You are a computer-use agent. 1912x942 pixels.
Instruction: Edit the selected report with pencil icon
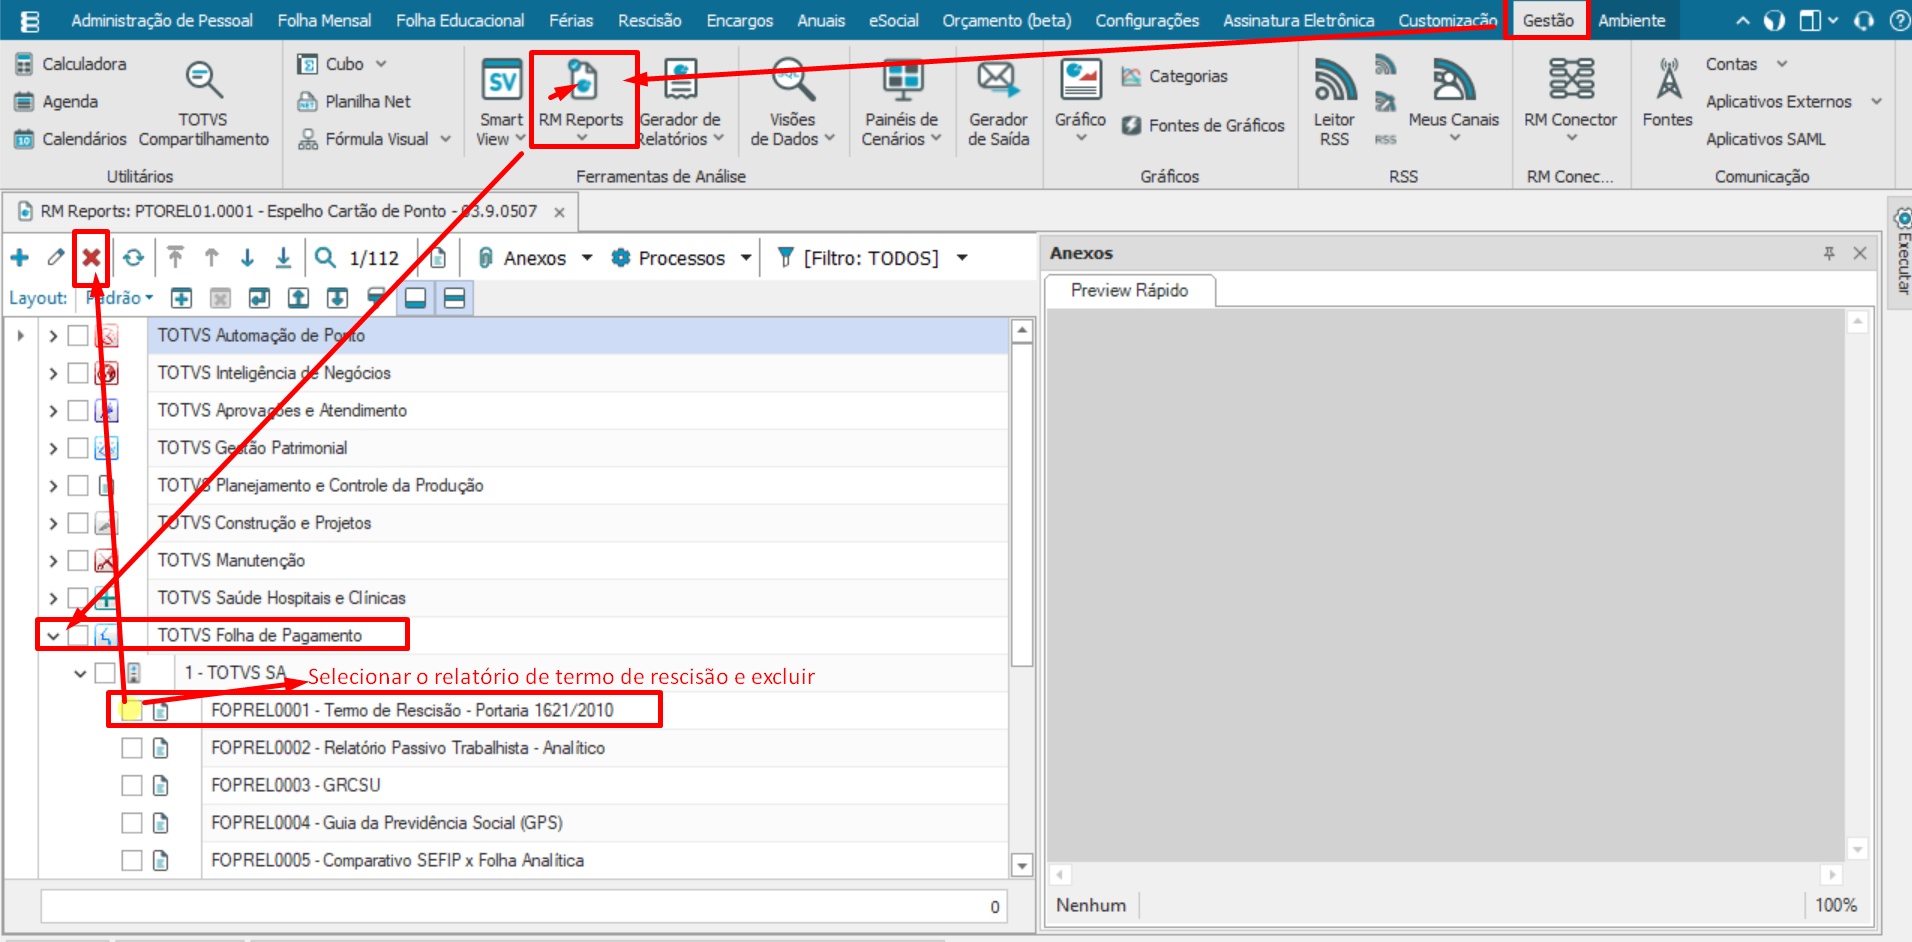click(x=56, y=258)
